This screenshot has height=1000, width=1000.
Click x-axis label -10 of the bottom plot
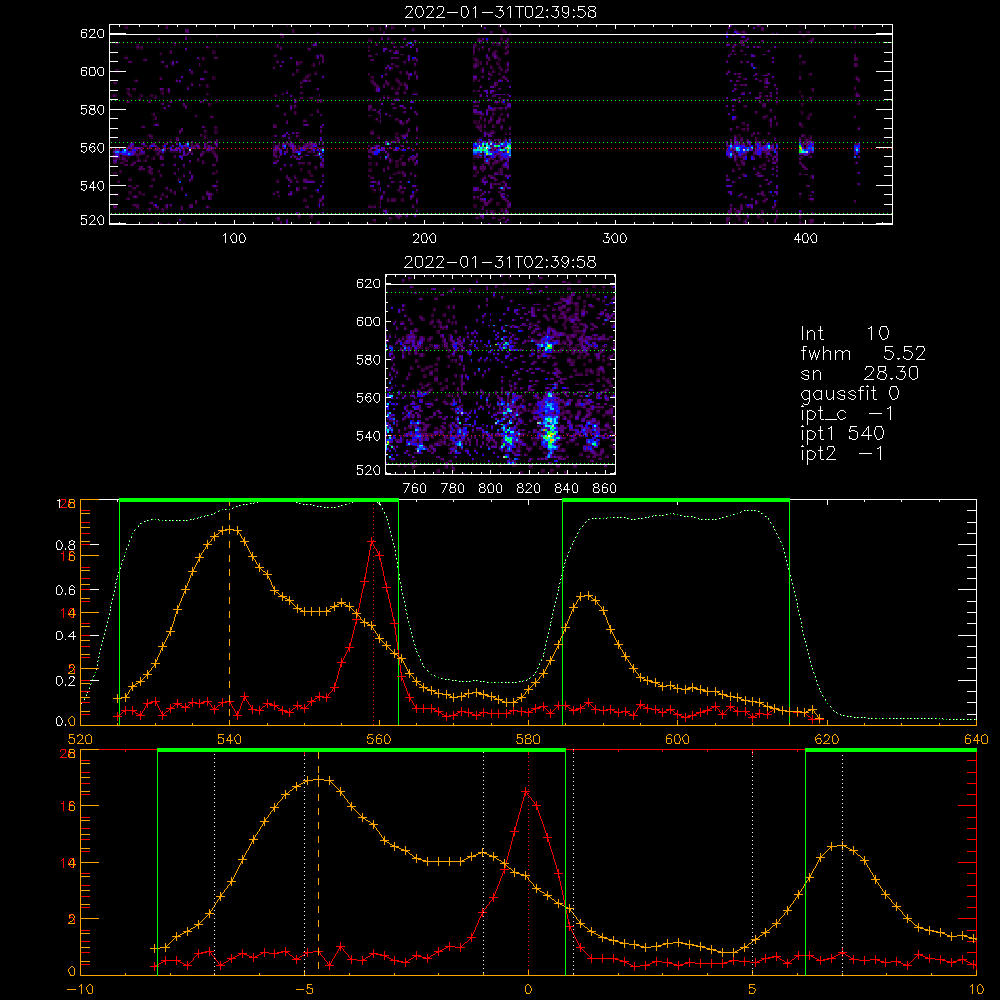click(x=80, y=989)
